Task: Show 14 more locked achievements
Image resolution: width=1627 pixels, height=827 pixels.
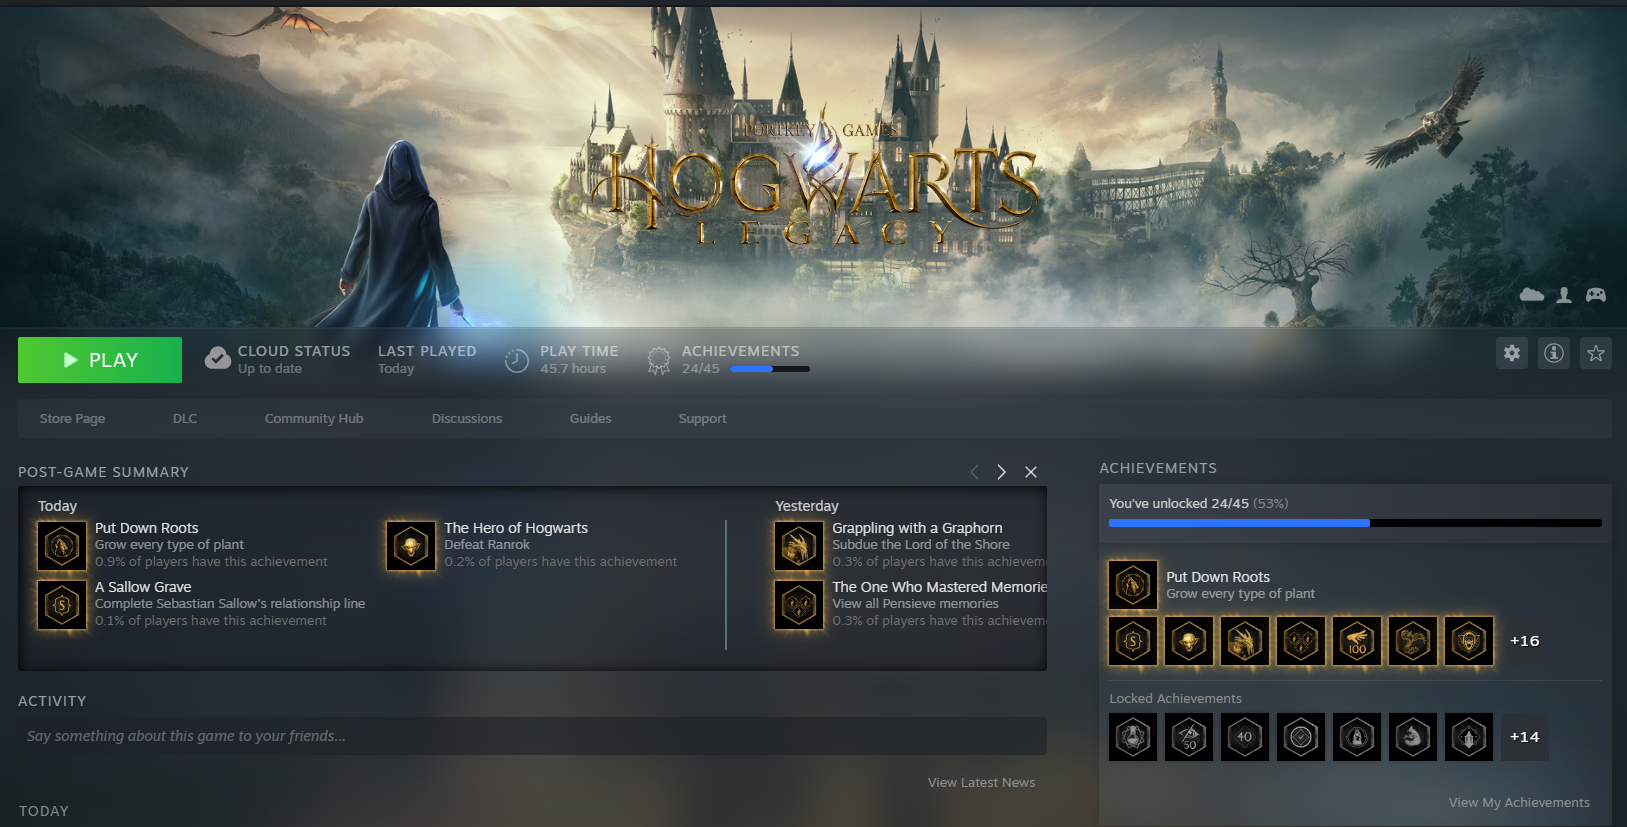Action: click(x=1525, y=737)
